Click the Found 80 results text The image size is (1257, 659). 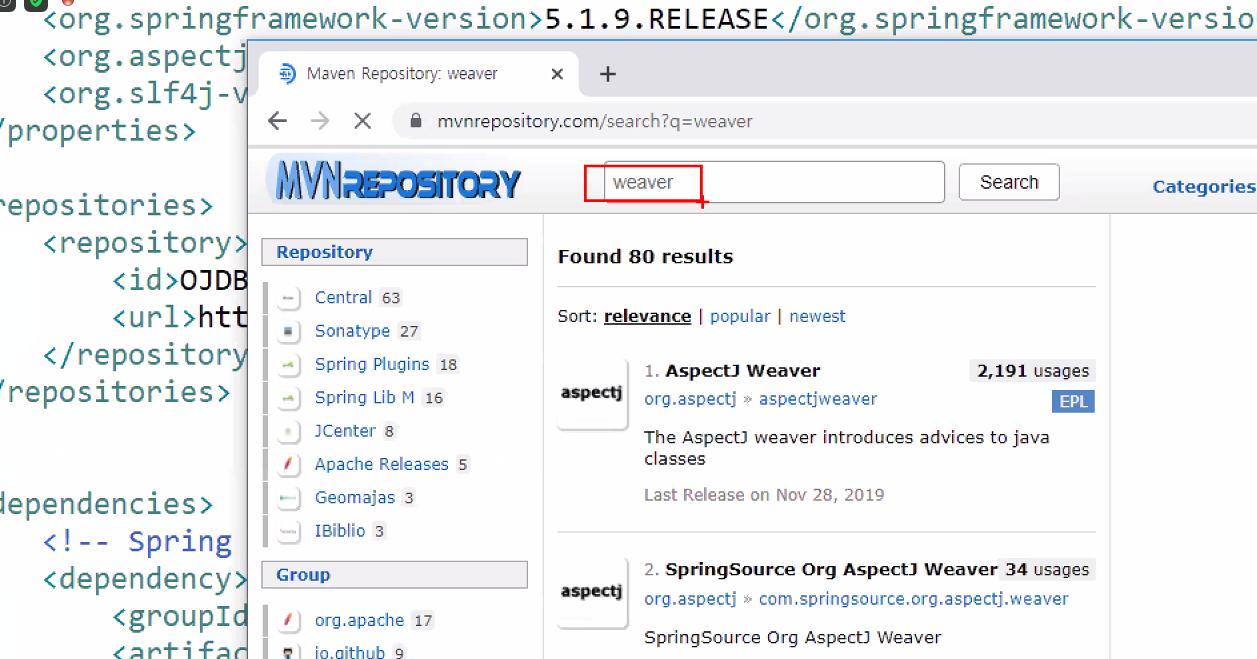645,257
